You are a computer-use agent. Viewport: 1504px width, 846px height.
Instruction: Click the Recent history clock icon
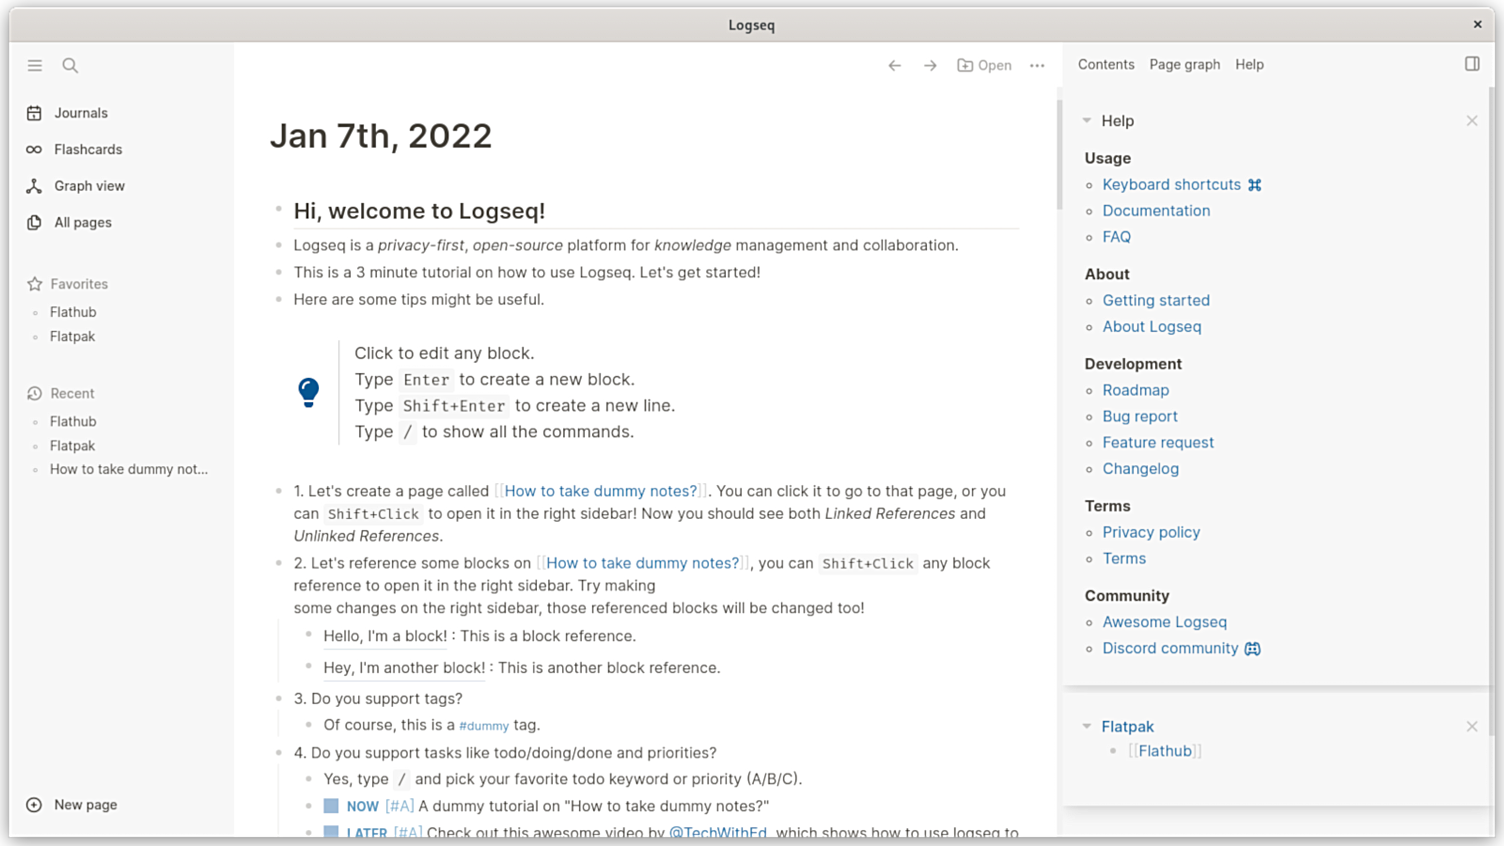(x=34, y=393)
